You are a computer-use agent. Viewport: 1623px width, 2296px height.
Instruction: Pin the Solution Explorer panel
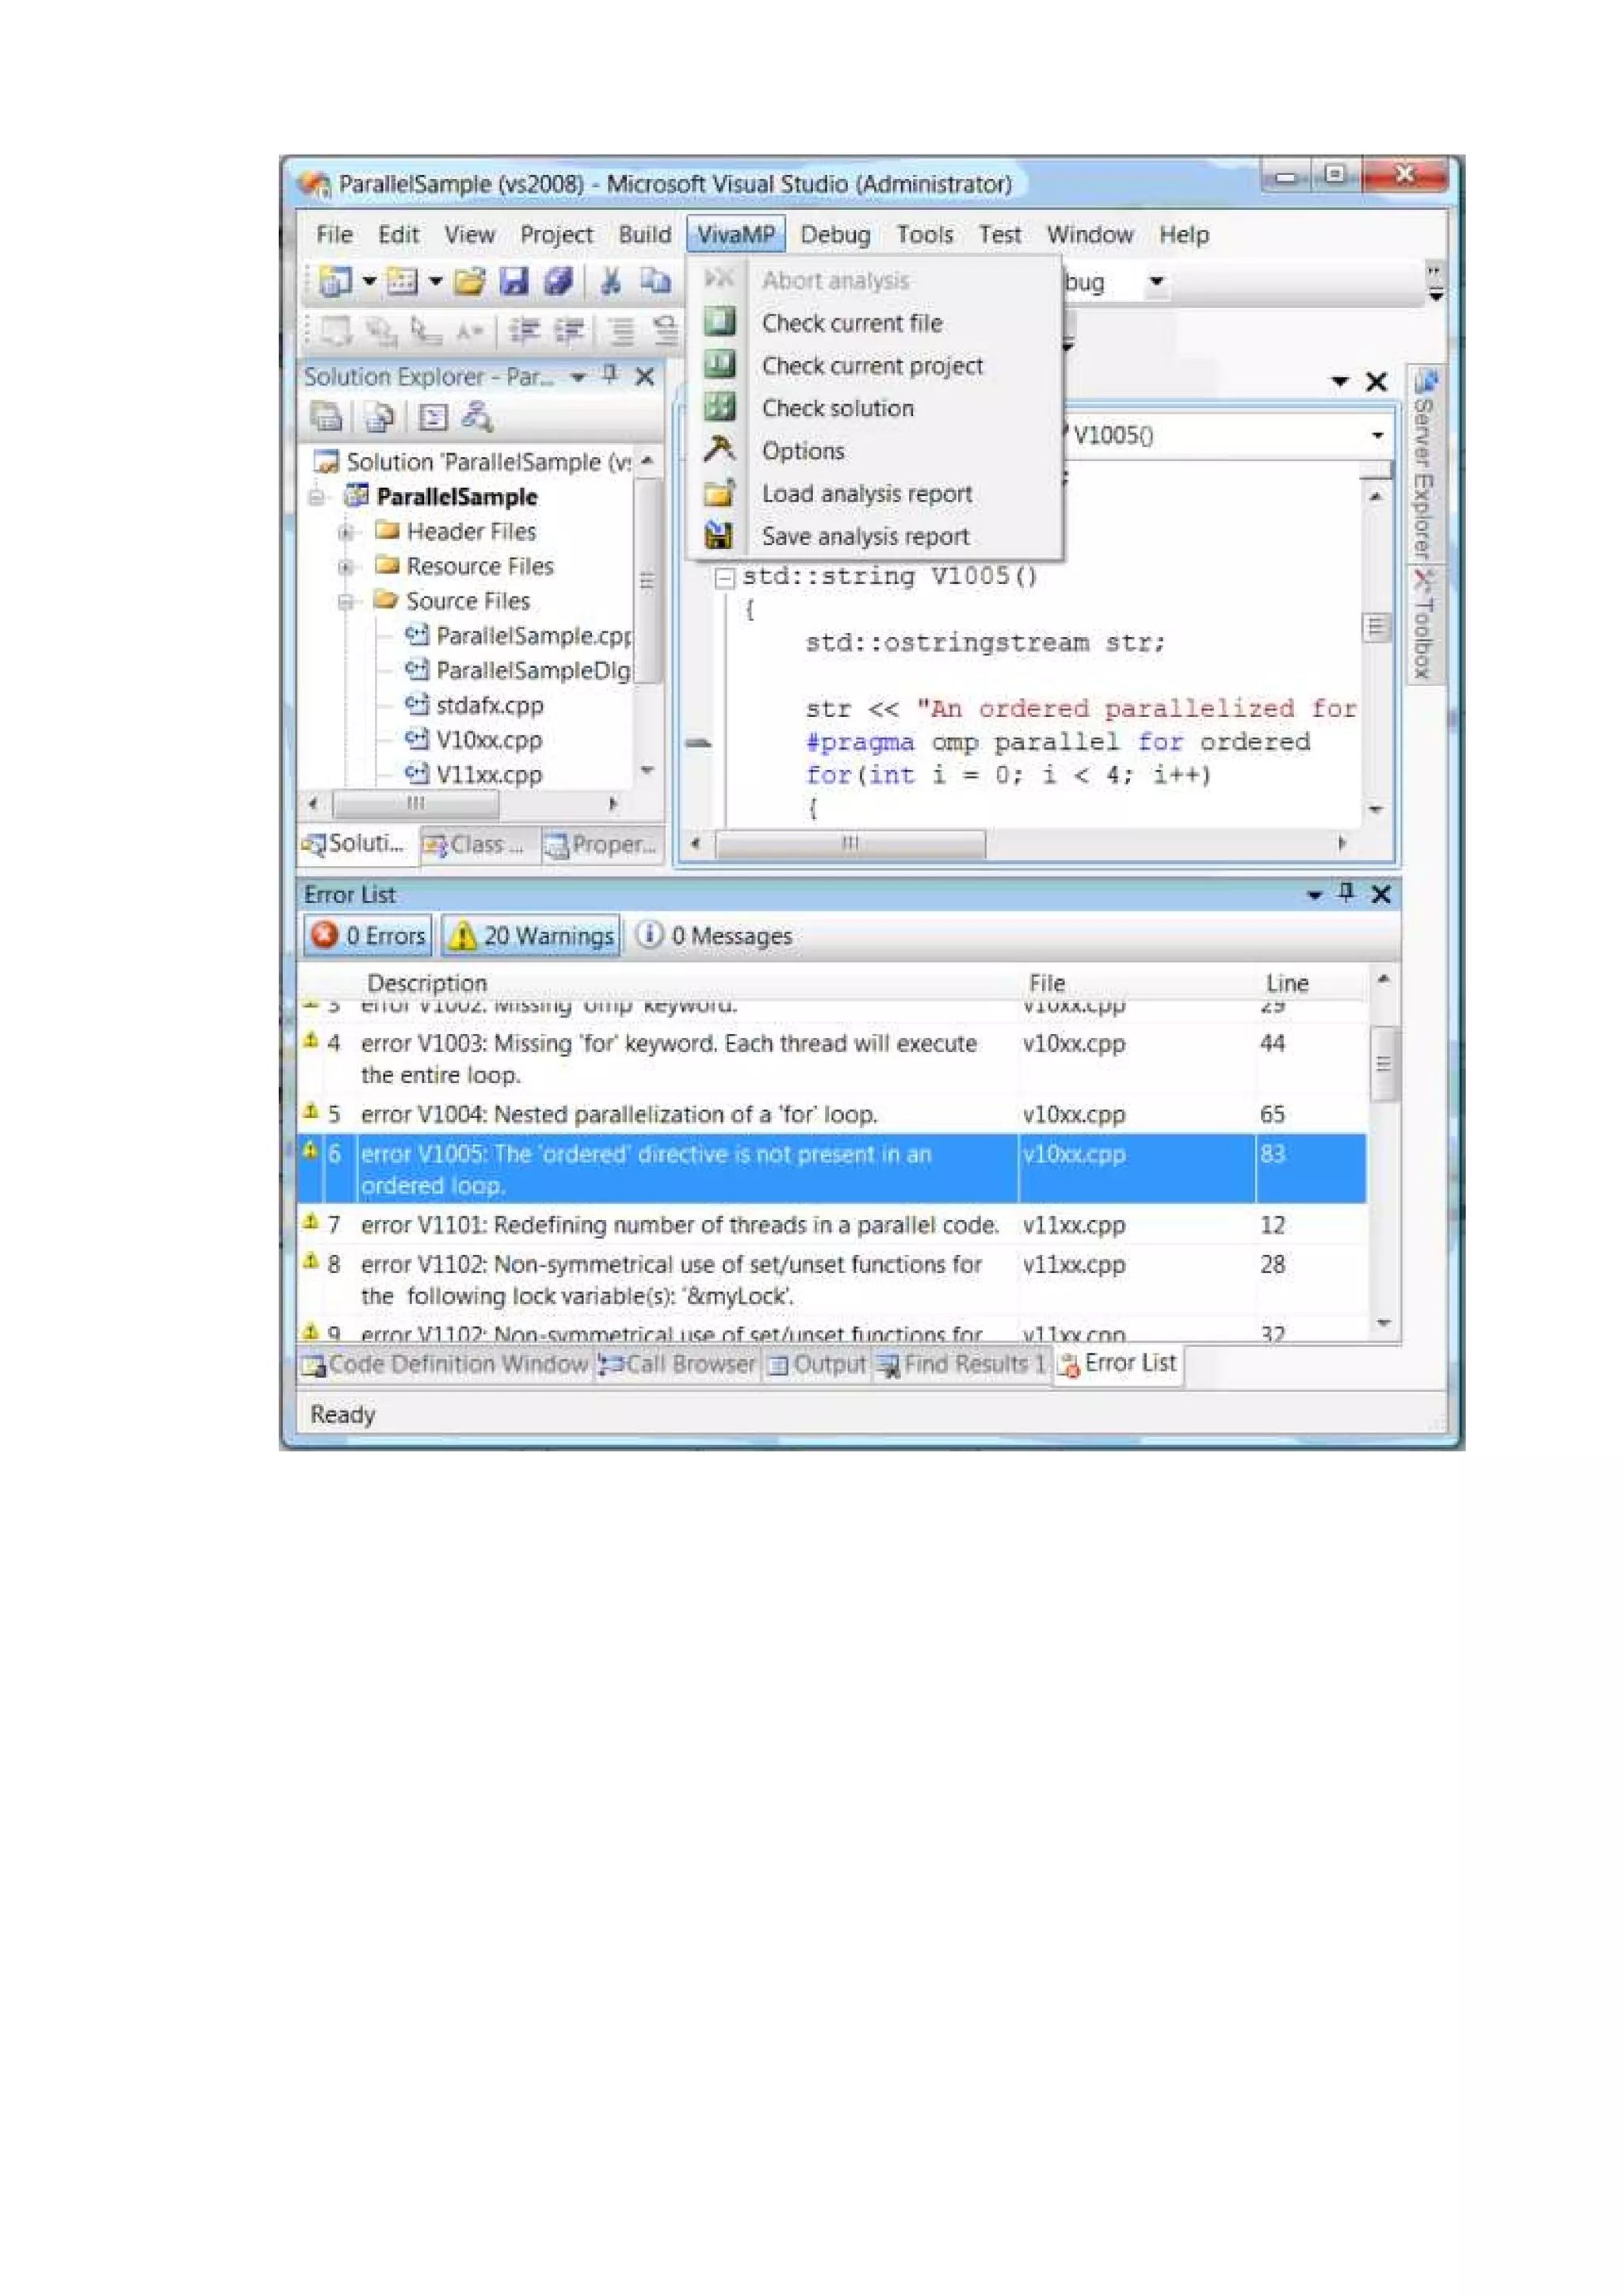(x=611, y=376)
